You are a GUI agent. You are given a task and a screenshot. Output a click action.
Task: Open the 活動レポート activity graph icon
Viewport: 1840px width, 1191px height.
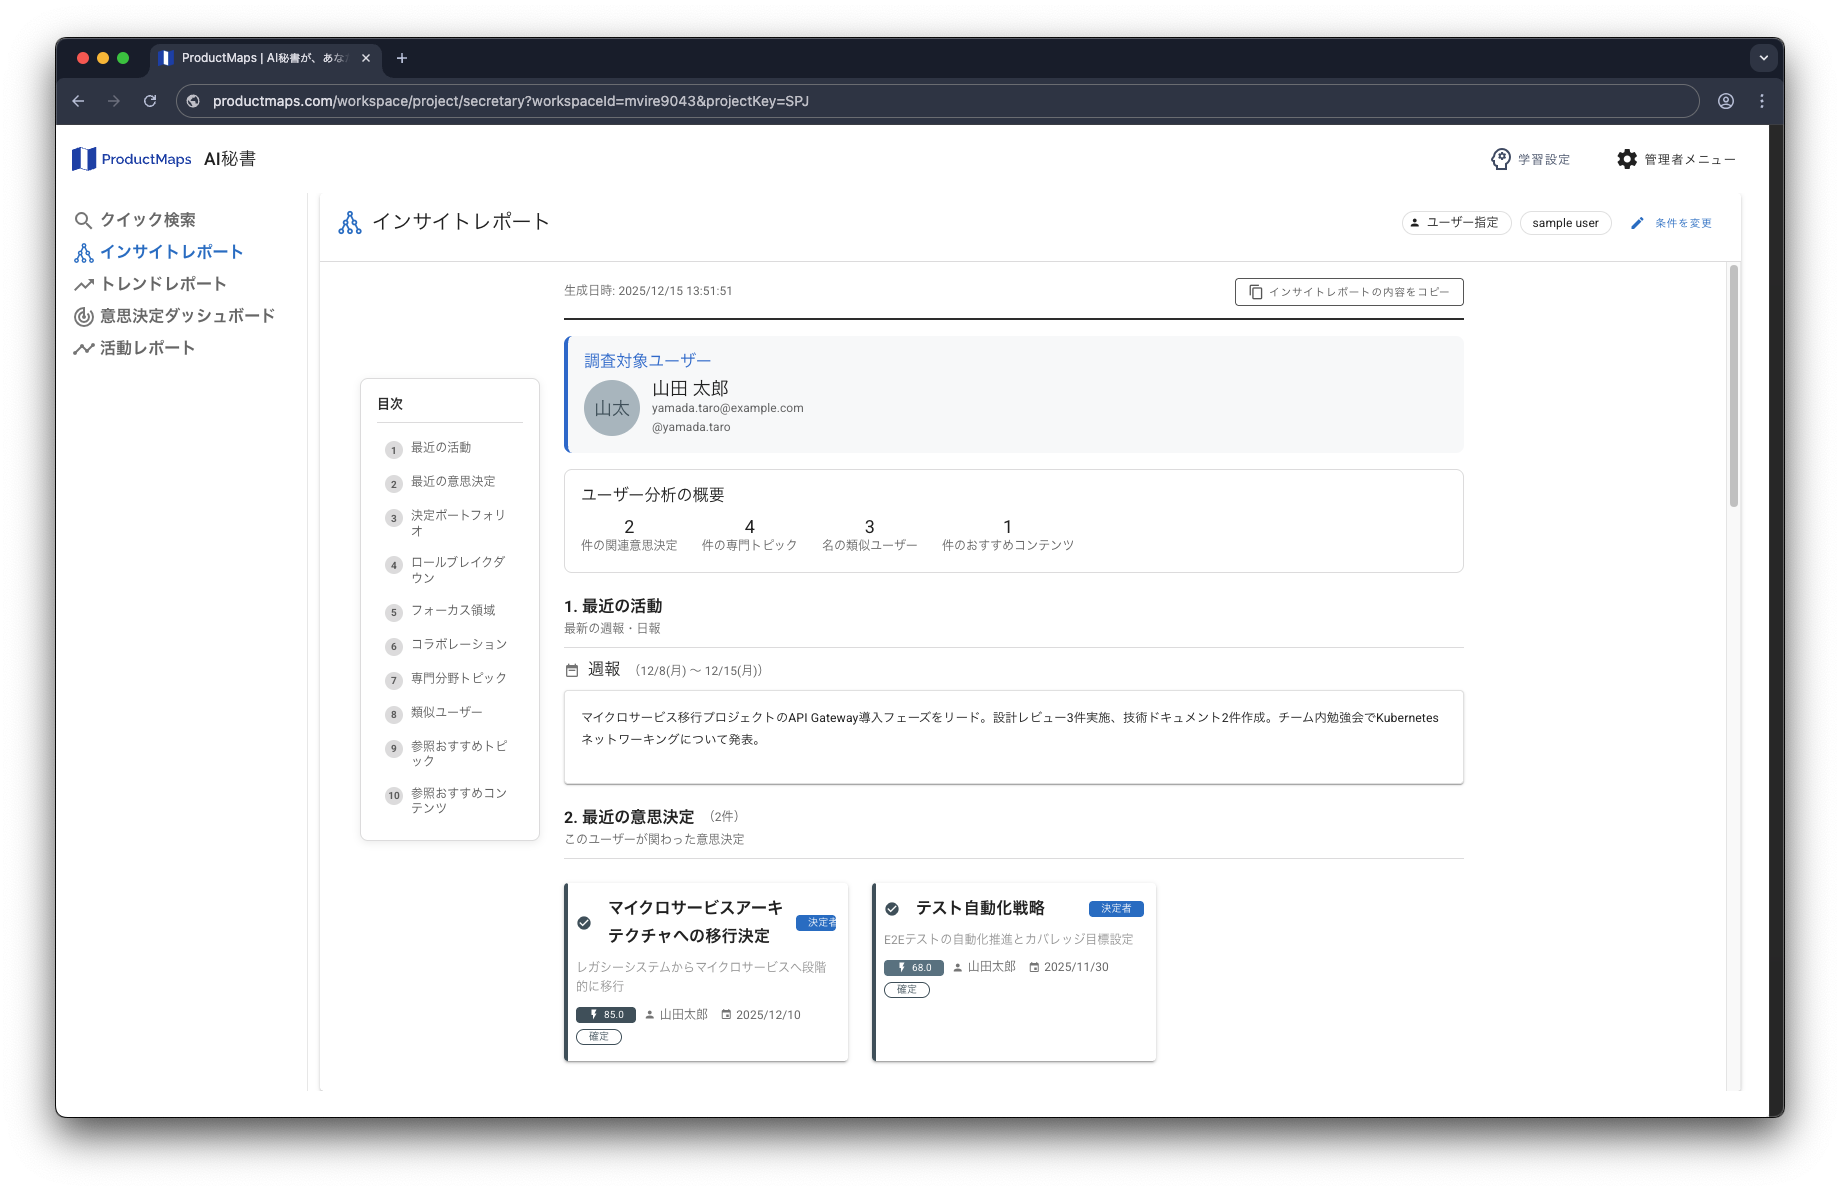click(84, 347)
